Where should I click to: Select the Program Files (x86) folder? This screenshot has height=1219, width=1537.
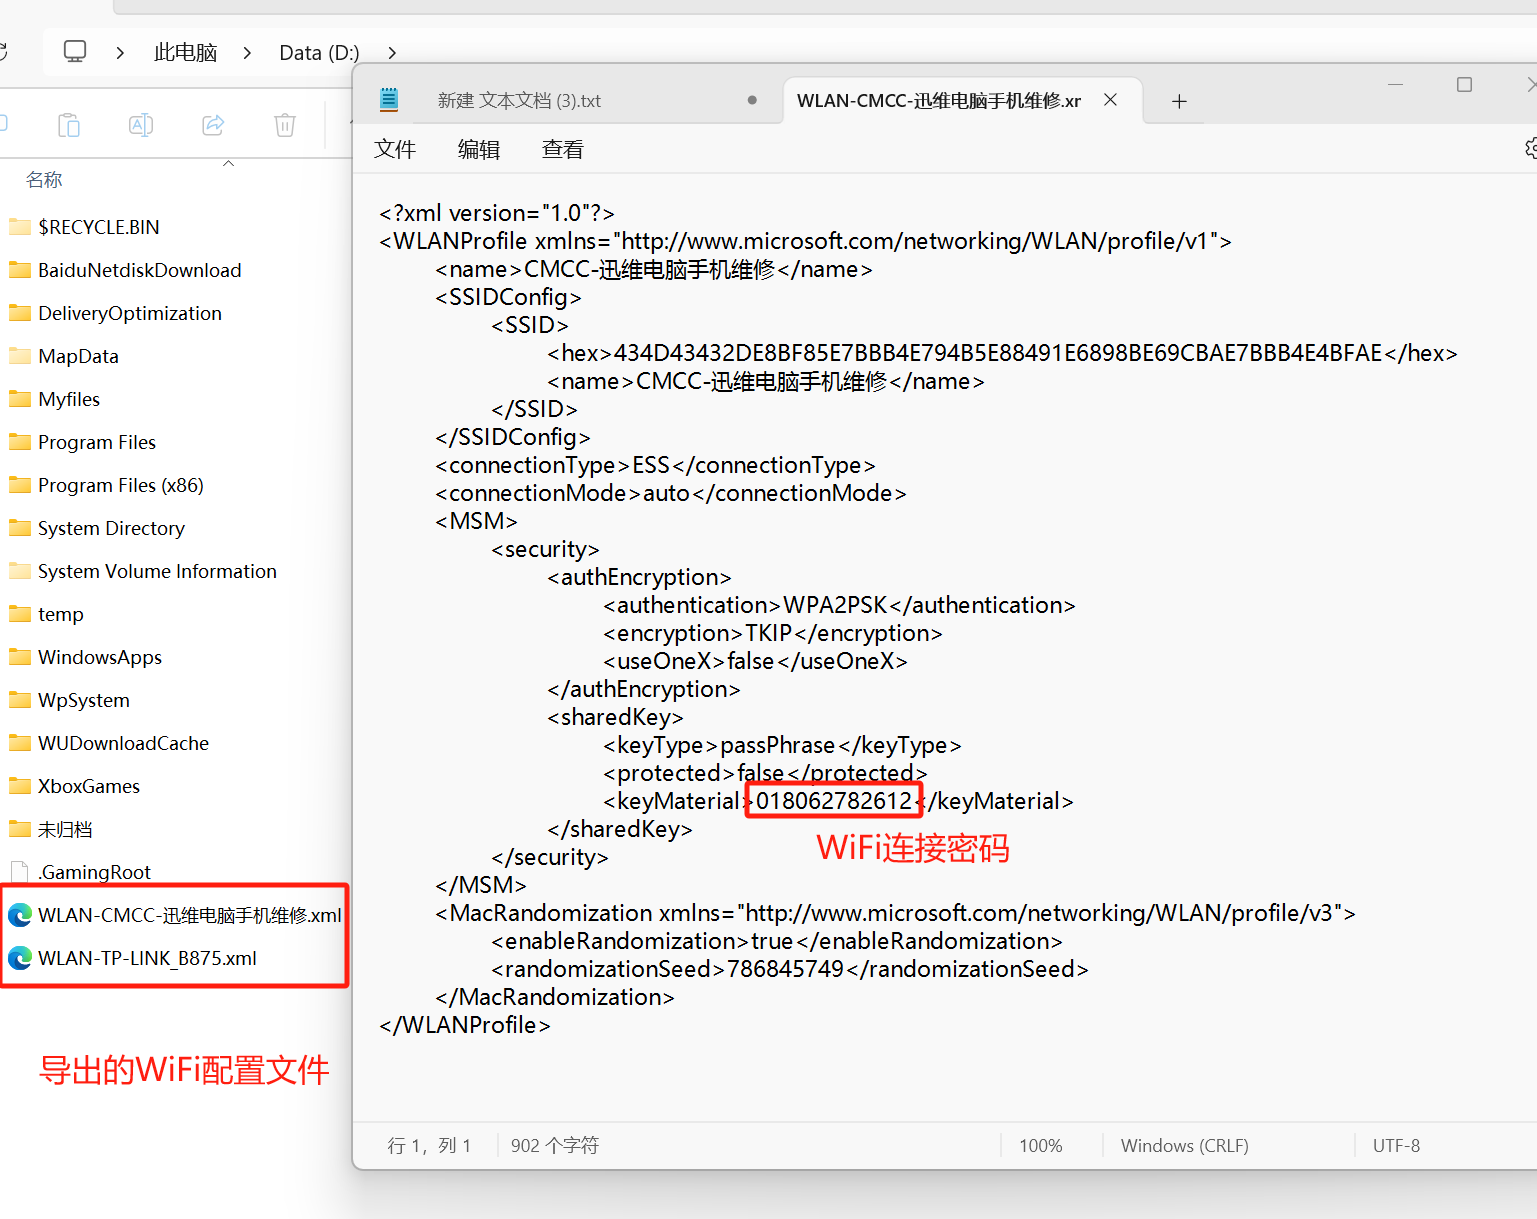(121, 485)
